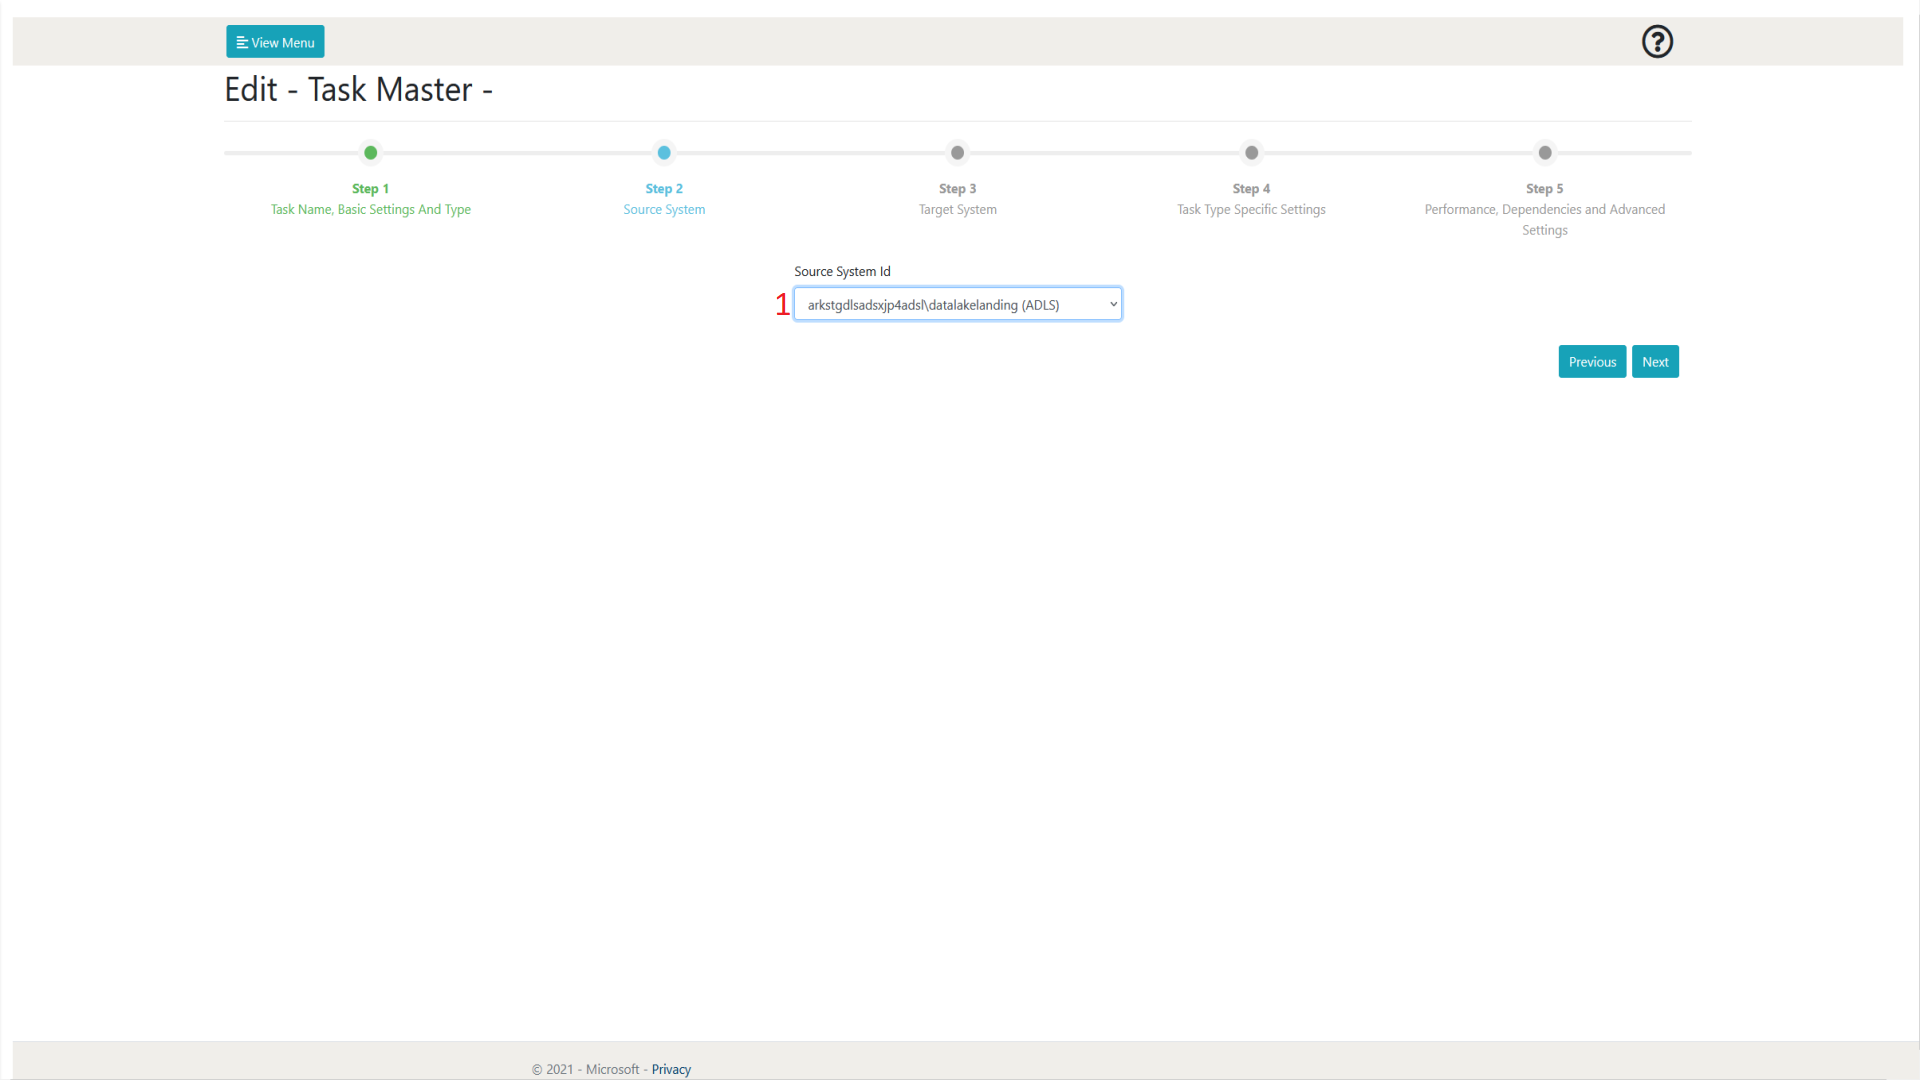Open the Privacy link in footer
Image resolution: width=1920 pixels, height=1080 pixels.
click(x=671, y=1069)
